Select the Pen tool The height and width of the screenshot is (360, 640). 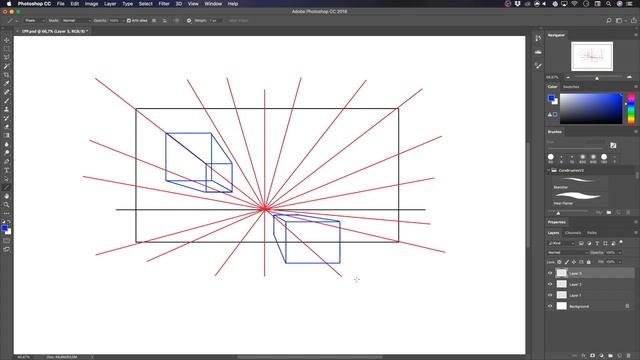point(7,162)
